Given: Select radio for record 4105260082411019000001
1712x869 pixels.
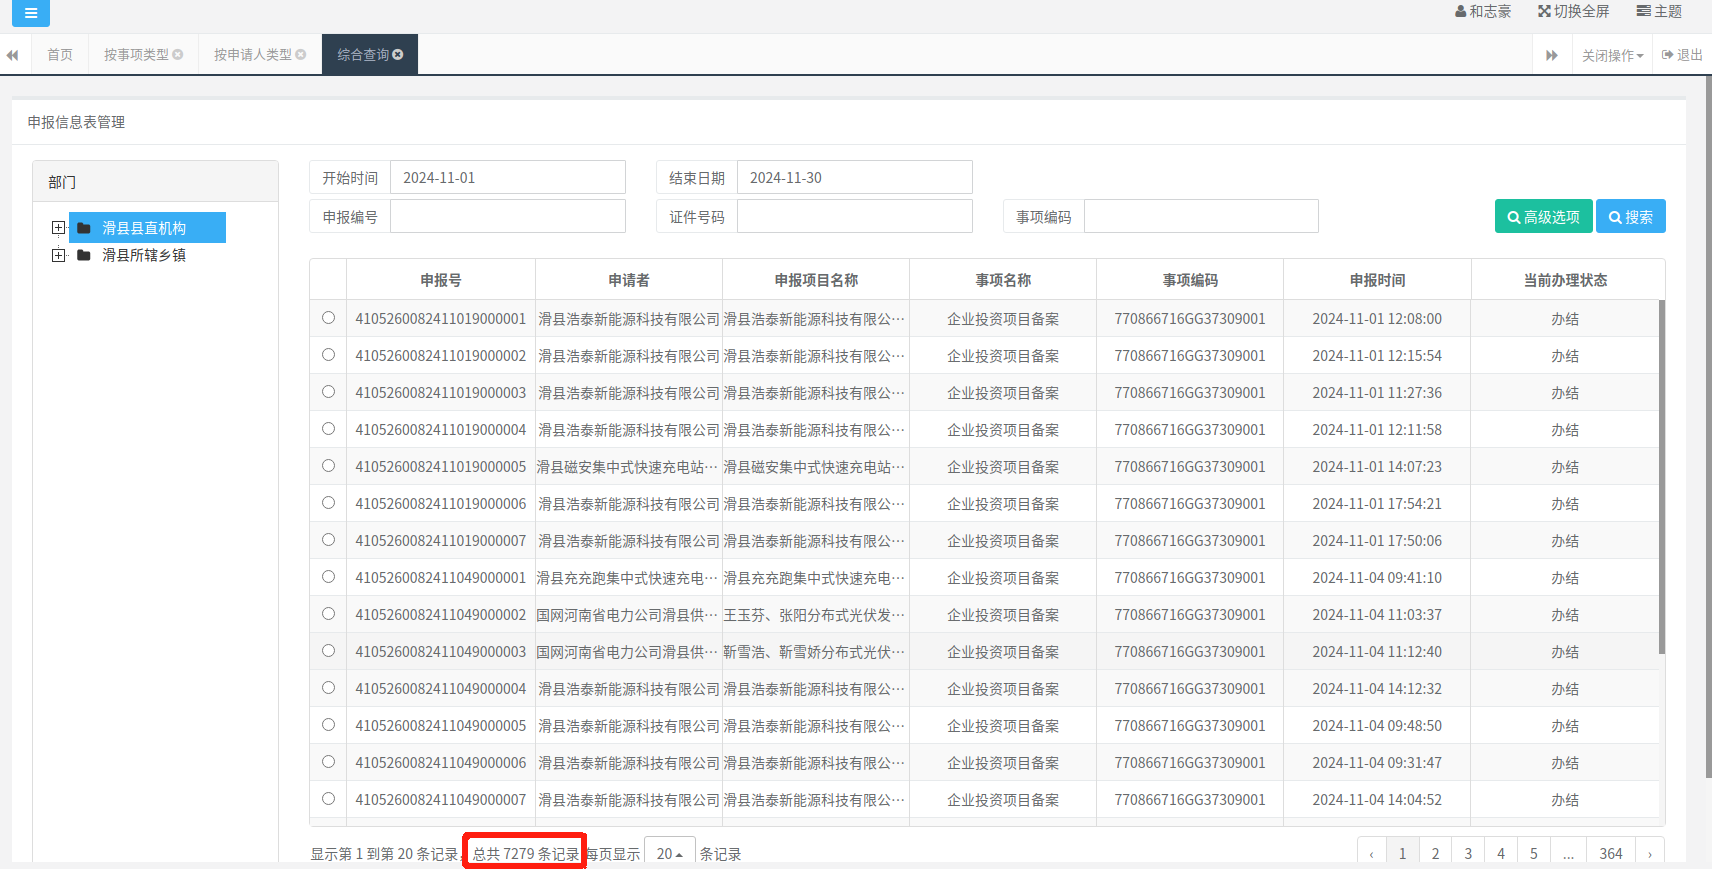Looking at the screenshot, I should [x=328, y=318].
